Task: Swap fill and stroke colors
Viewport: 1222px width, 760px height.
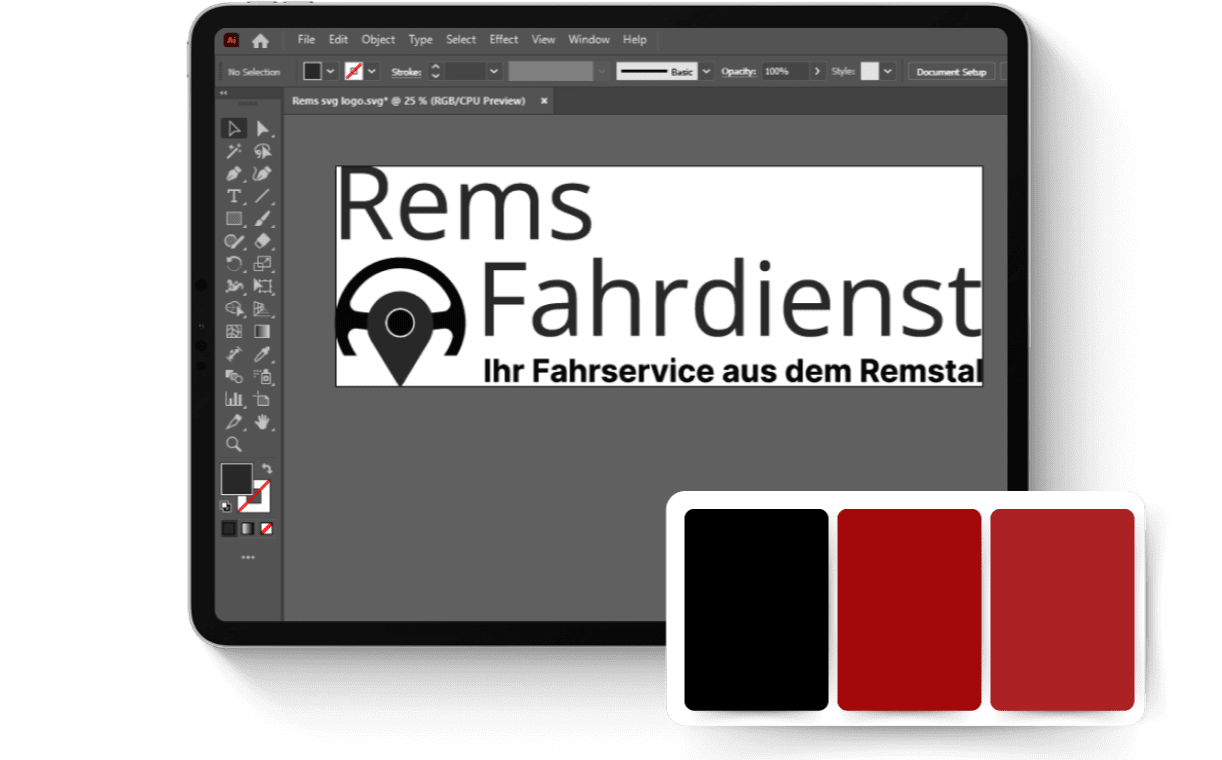Action: click(267, 468)
